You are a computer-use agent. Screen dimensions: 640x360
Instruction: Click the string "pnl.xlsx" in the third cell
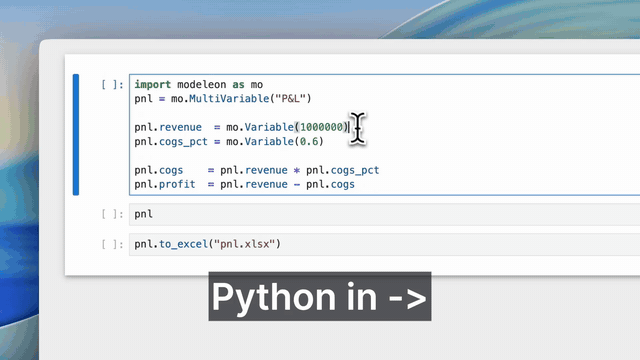coord(245,244)
